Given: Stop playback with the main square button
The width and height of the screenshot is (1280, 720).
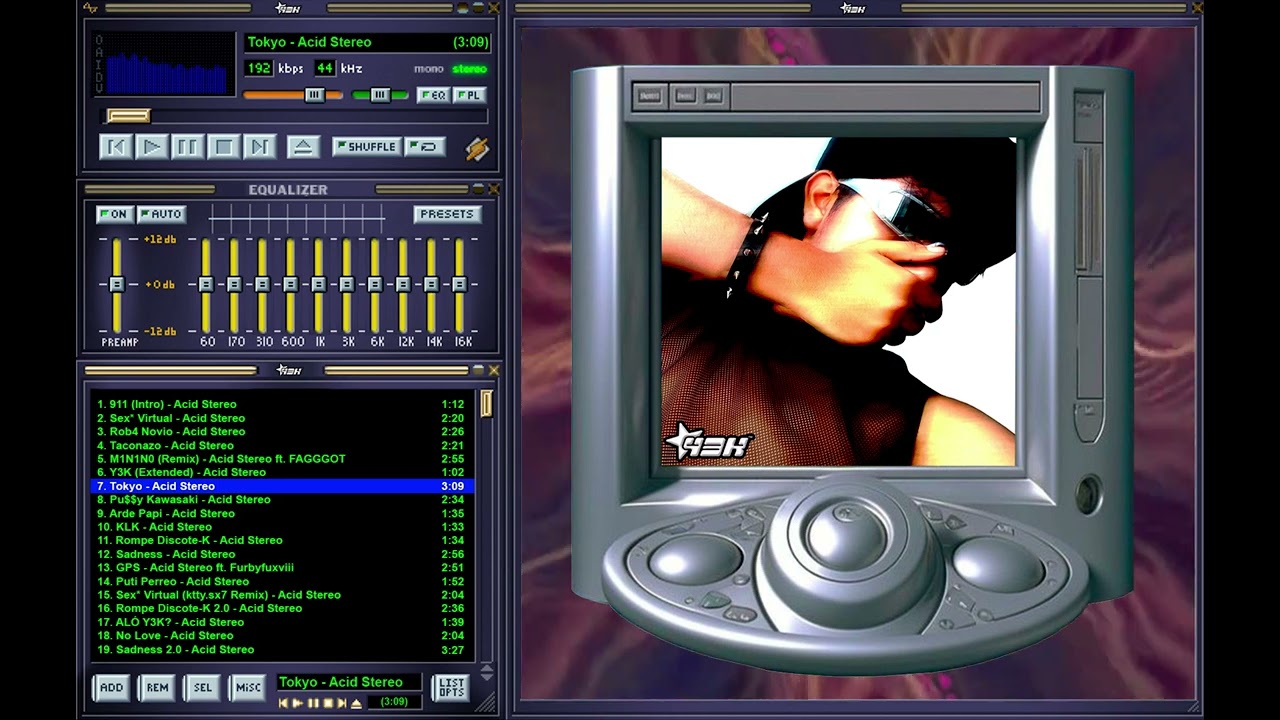Looking at the screenshot, I should pos(223,147).
